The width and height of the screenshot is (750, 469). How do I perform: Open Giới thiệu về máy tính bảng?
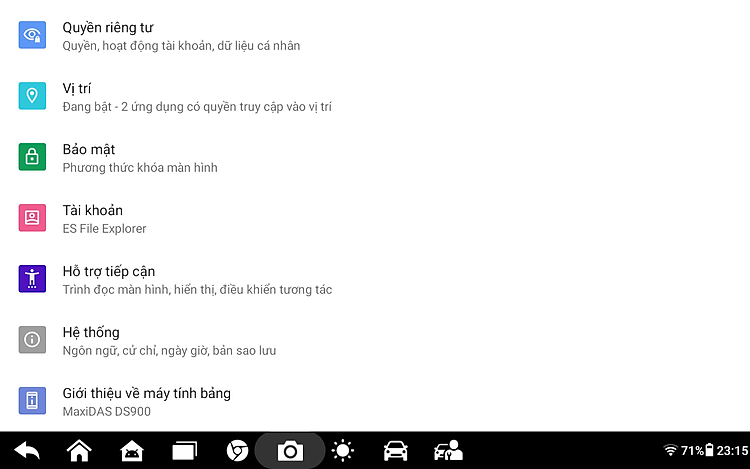375,401
